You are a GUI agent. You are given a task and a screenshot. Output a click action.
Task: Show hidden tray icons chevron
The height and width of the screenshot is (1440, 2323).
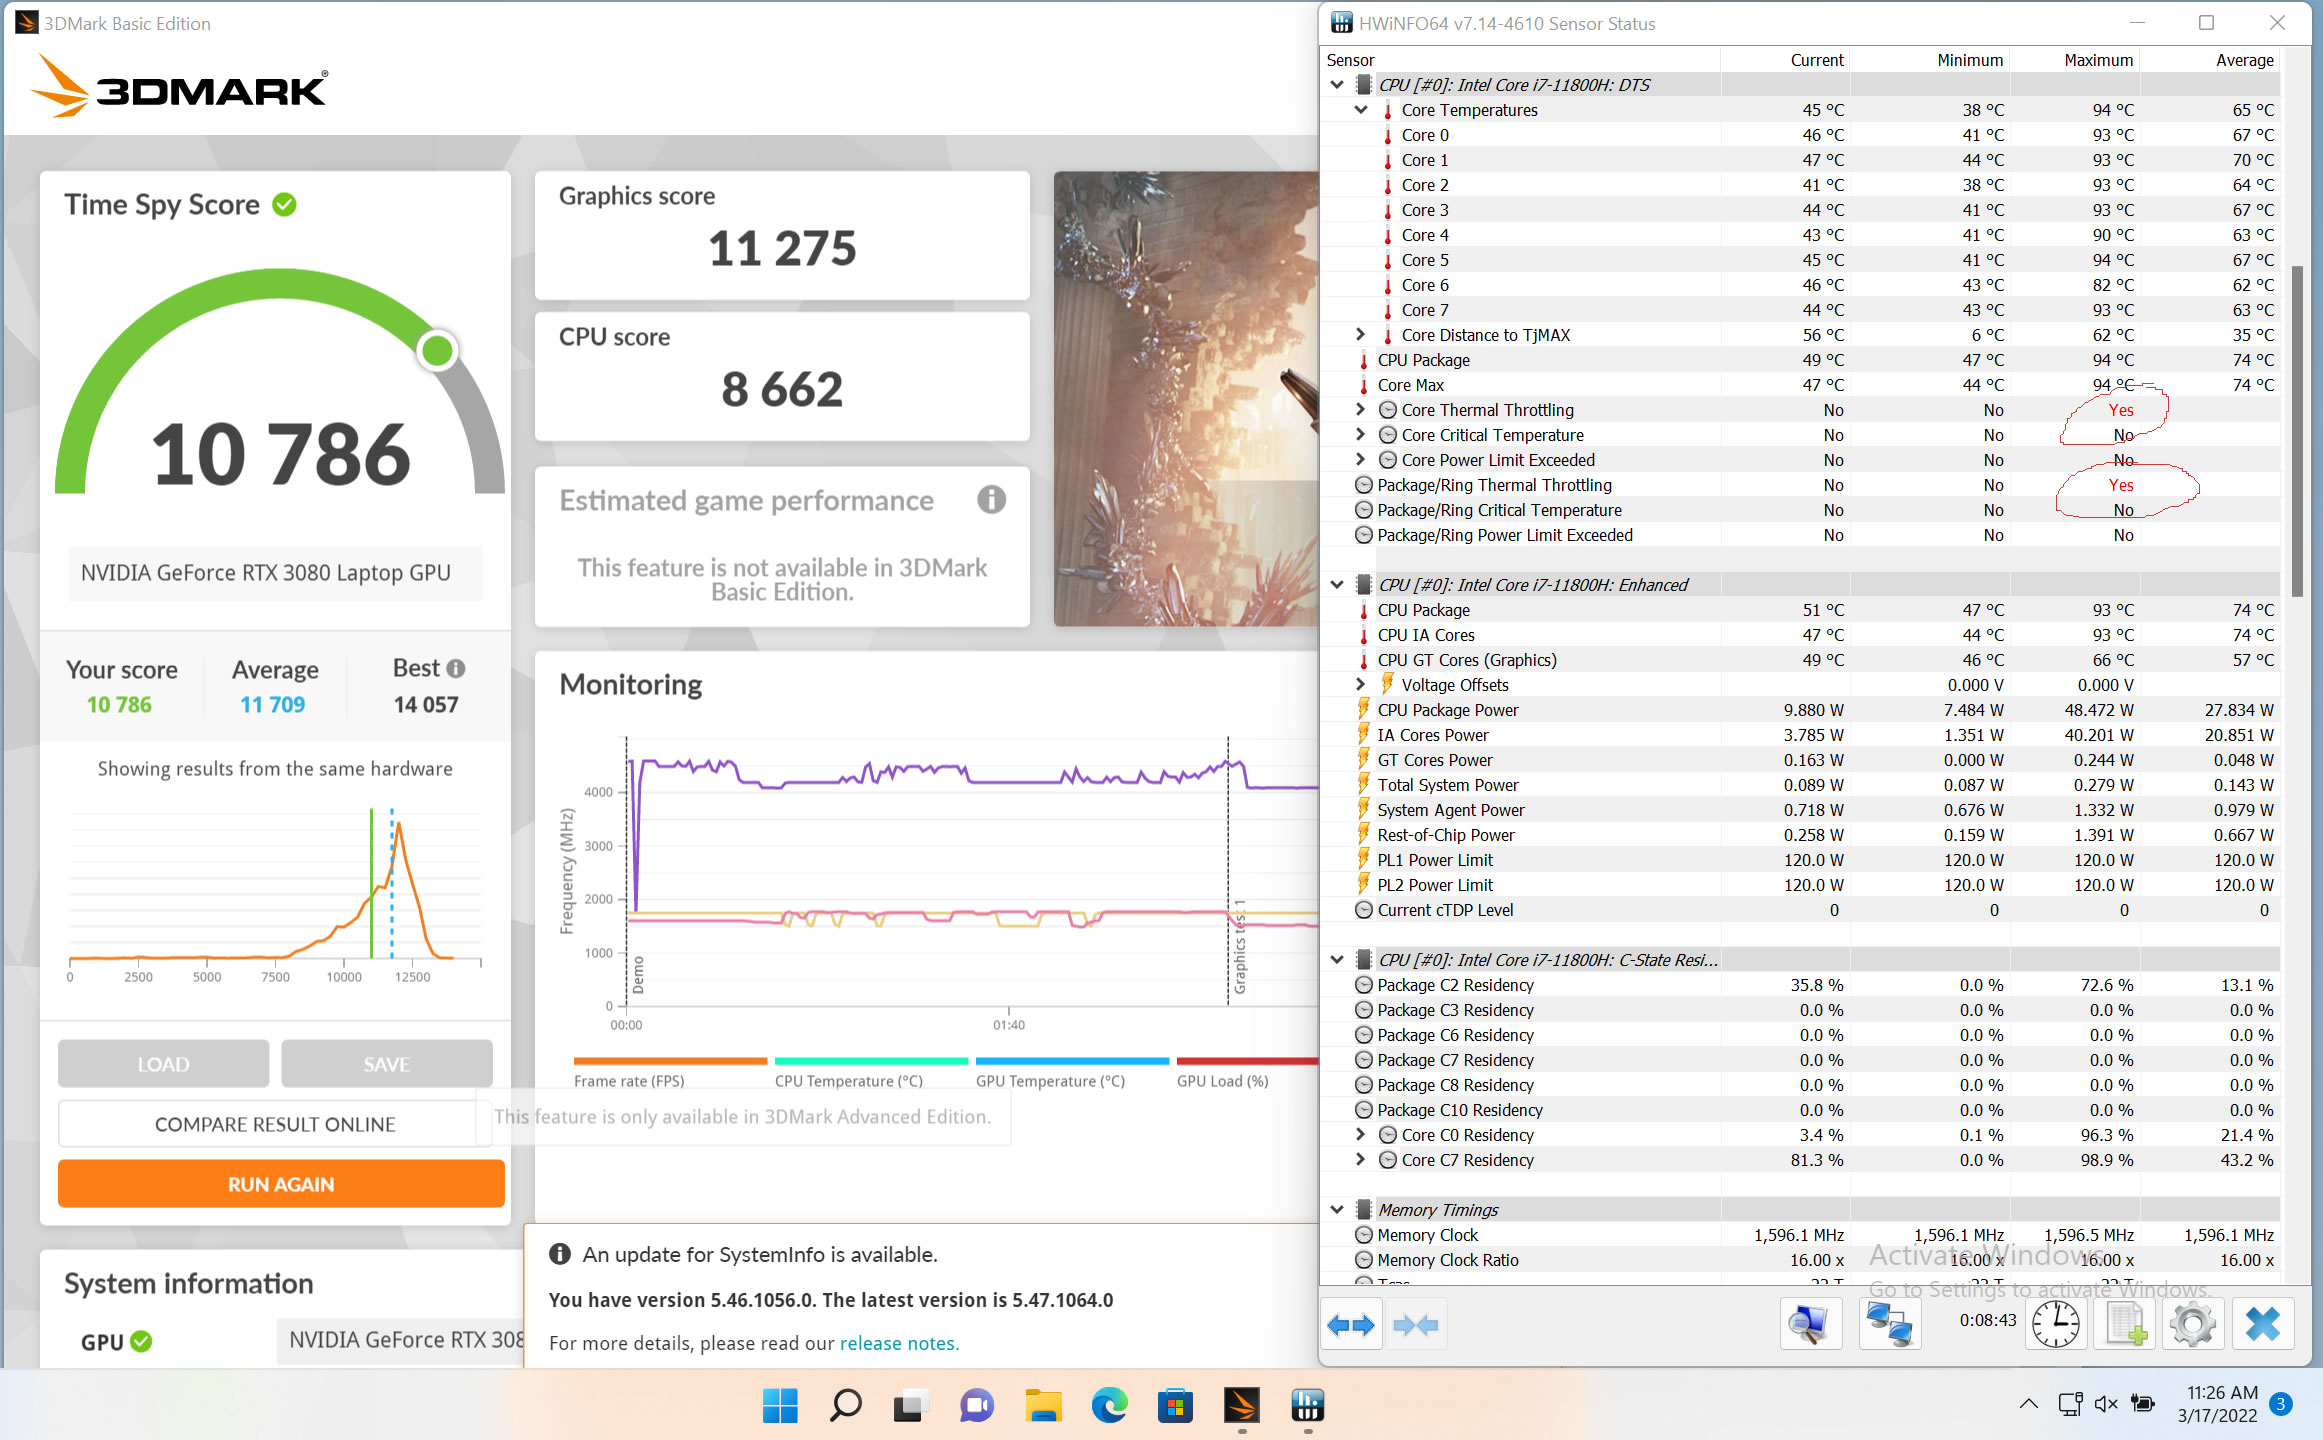[2029, 1404]
